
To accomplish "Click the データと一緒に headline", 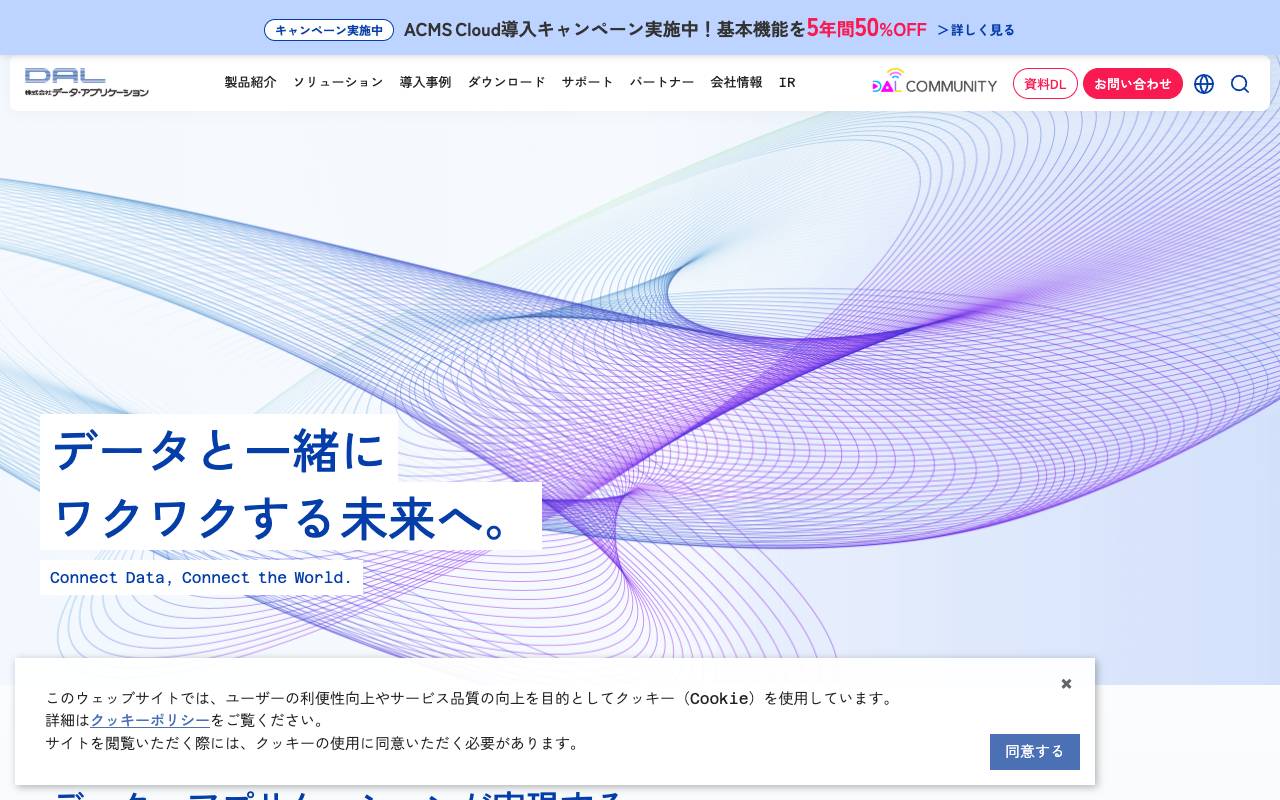I will (x=219, y=449).
